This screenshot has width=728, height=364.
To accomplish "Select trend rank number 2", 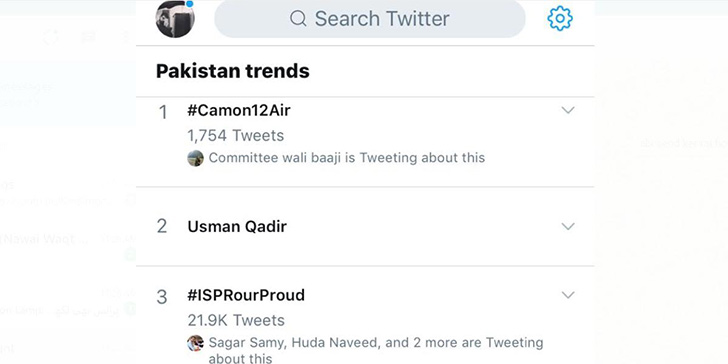I will (x=162, y=226).
